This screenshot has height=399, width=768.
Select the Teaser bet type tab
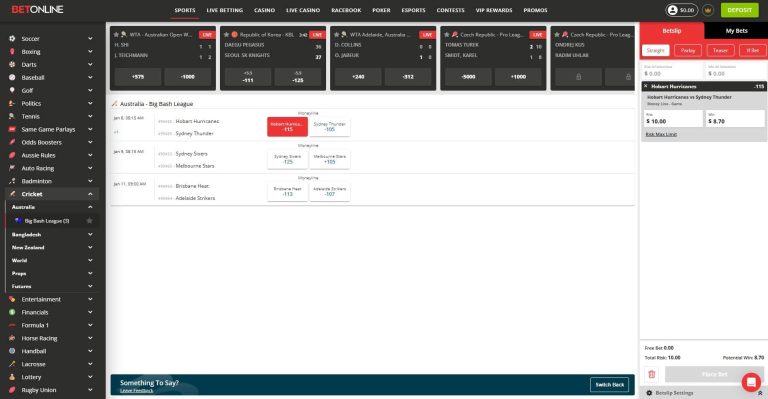[720, 50]
